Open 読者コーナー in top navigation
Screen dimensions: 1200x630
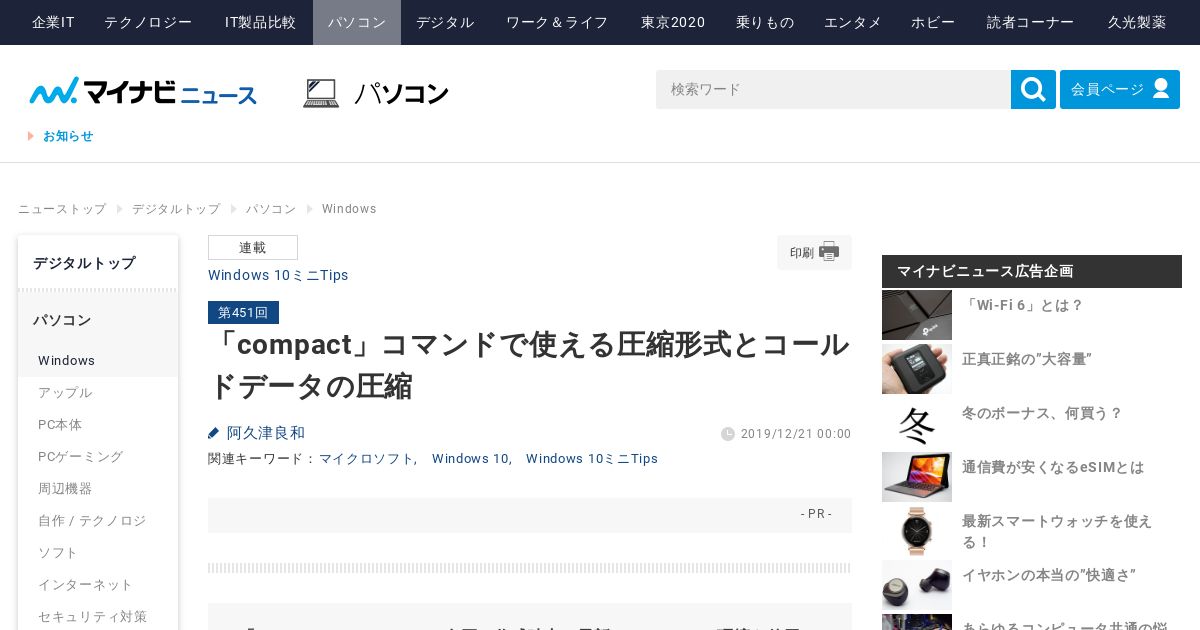tap(1031, 22)
